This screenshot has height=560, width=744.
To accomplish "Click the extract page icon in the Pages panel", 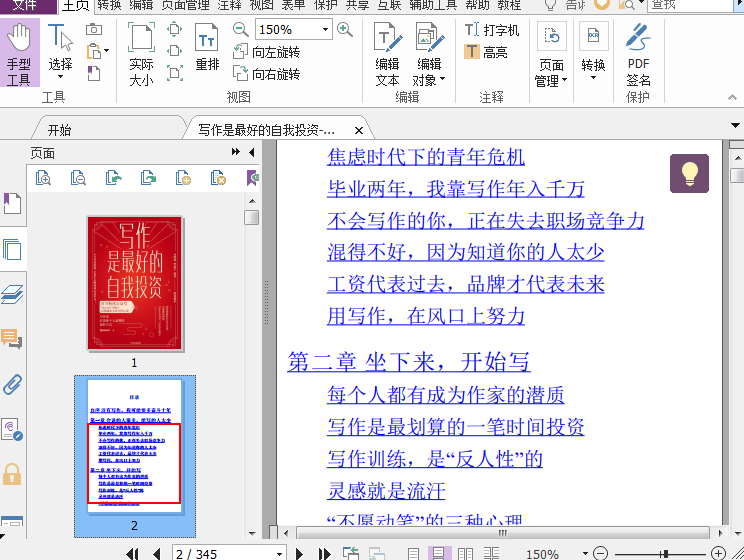I will [x=113, y=178].
